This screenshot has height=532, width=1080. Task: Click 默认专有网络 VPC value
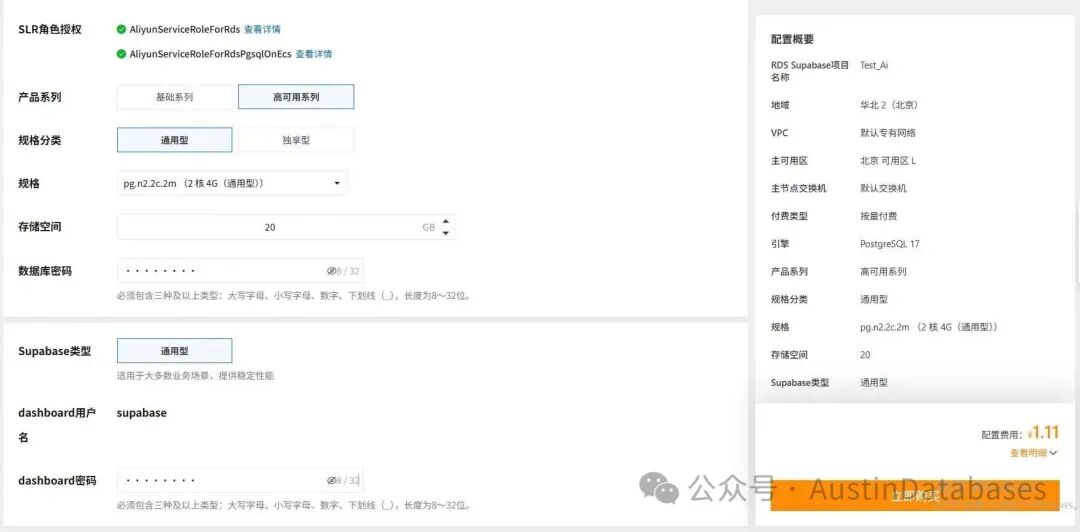point(887,133)
